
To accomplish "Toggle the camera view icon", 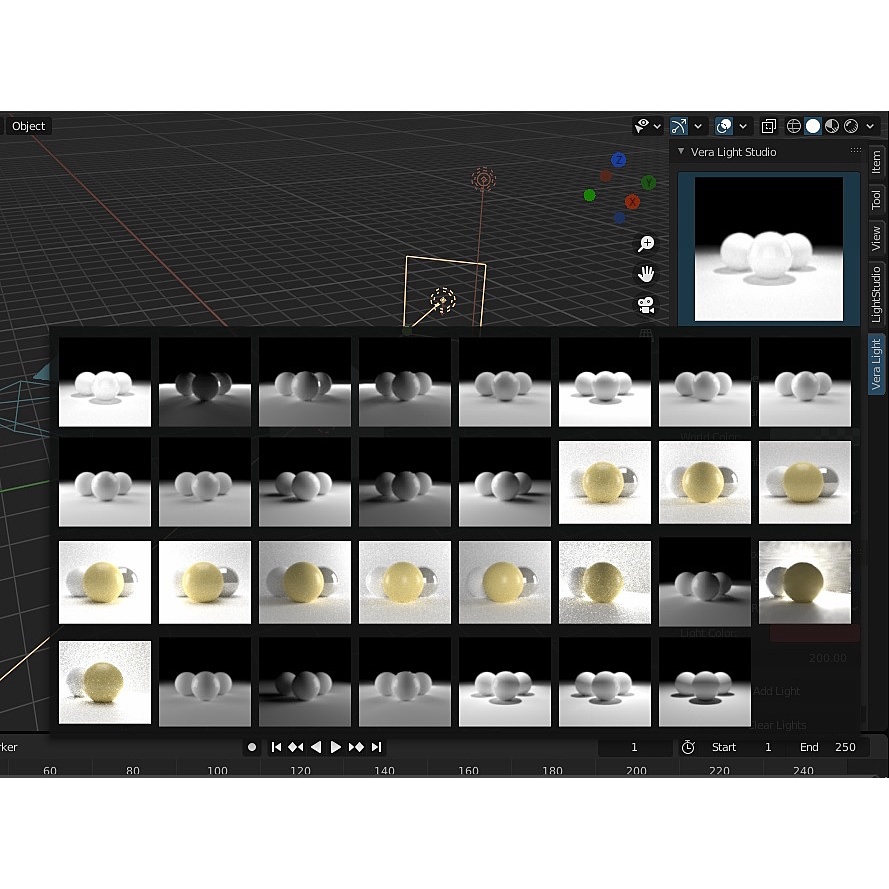I will point(646,305).
